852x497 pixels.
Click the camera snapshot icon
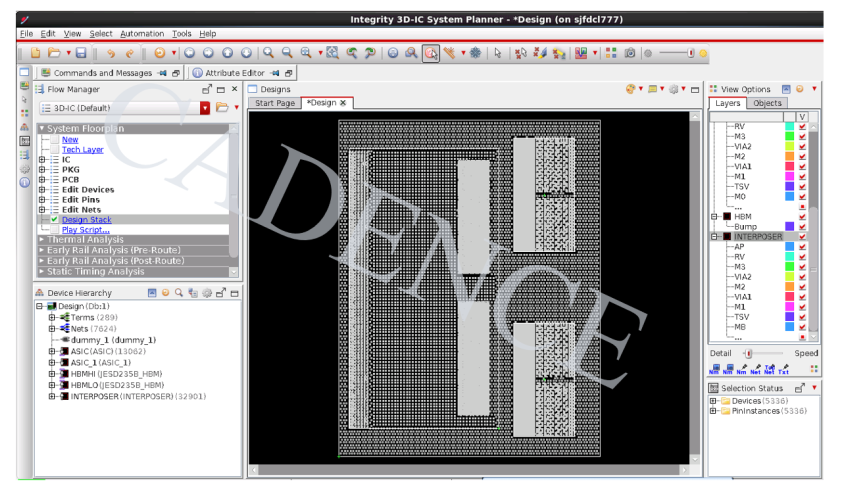[630, 53]
